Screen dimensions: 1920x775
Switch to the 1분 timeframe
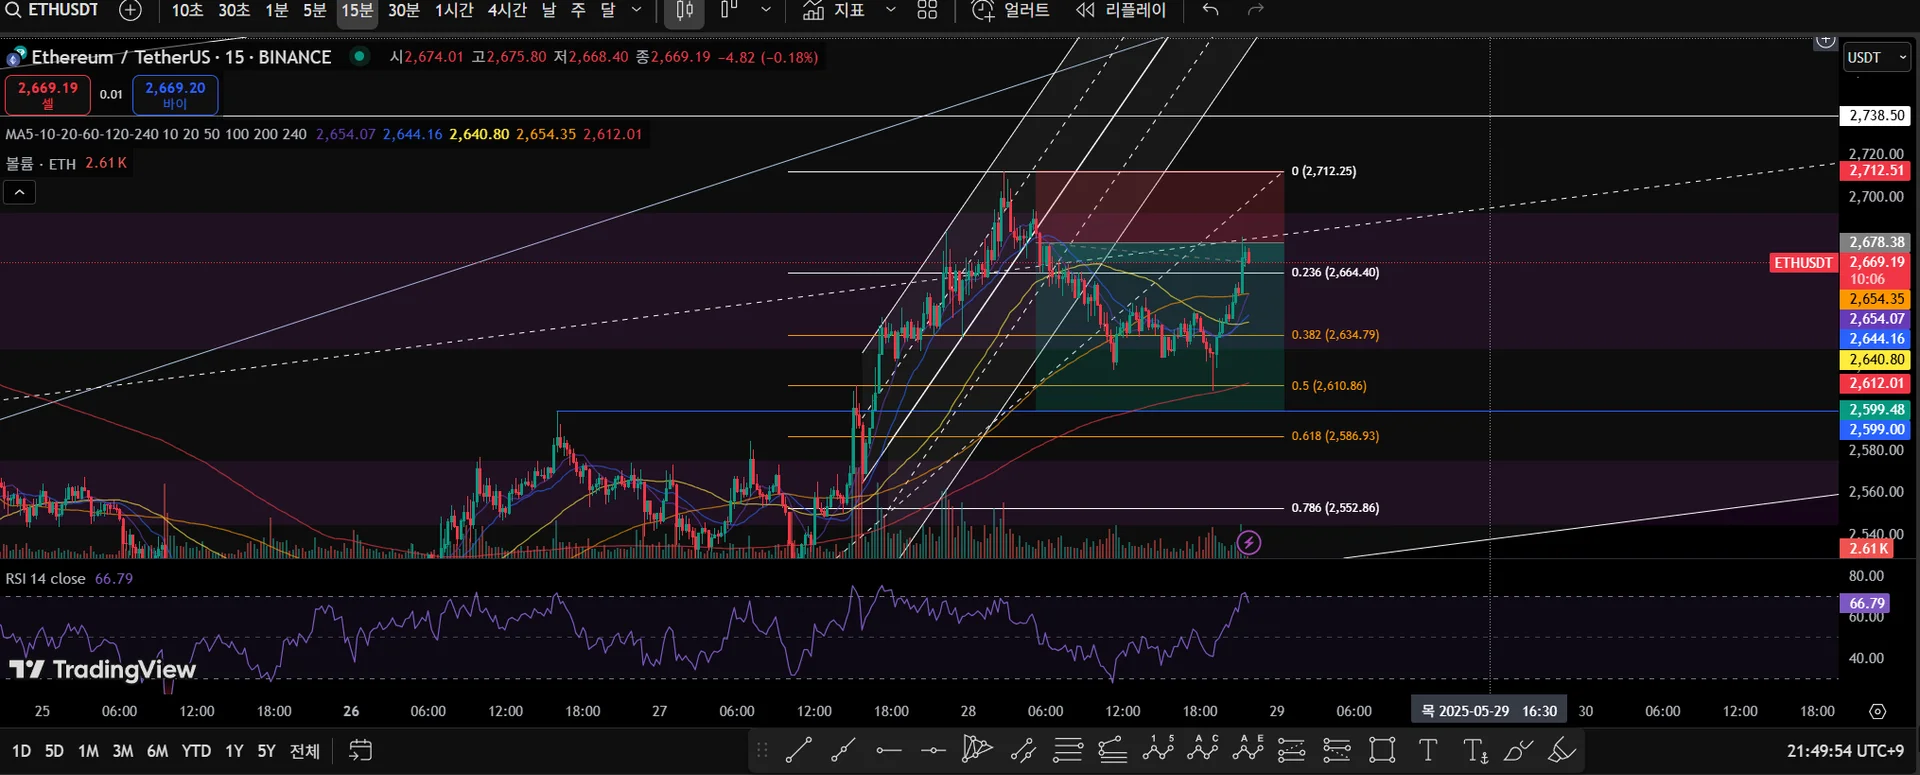tap(276, 10)
